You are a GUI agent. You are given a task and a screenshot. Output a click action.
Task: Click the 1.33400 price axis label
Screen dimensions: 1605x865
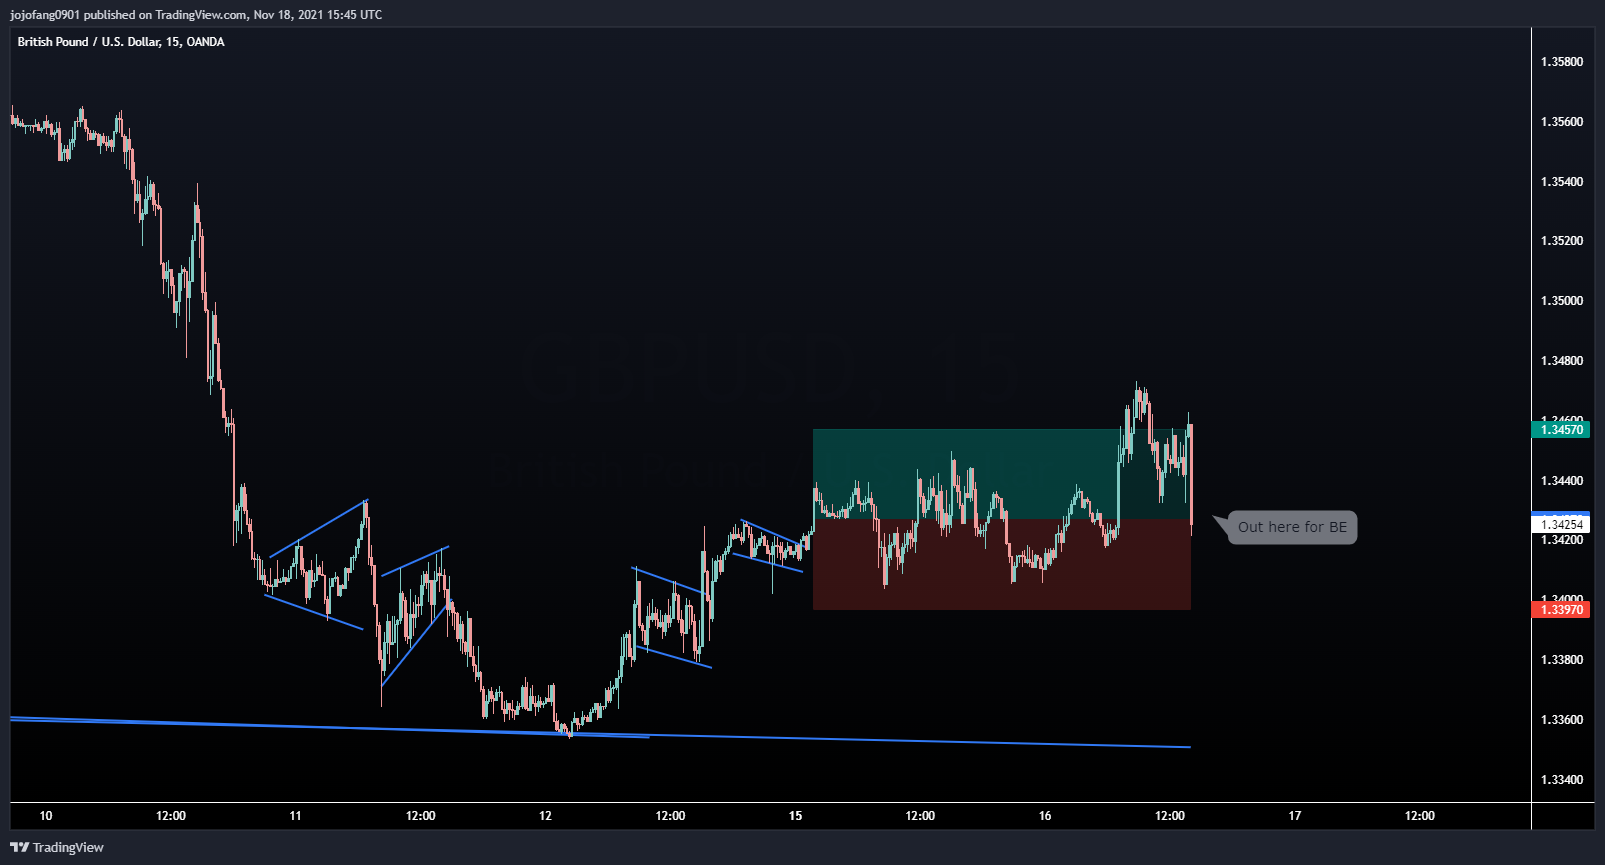pyautogui.click(x=1562, y=780)
